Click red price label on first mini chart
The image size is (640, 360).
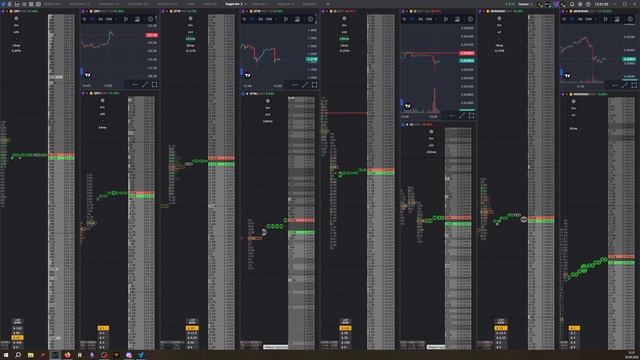tap(151, 35)
